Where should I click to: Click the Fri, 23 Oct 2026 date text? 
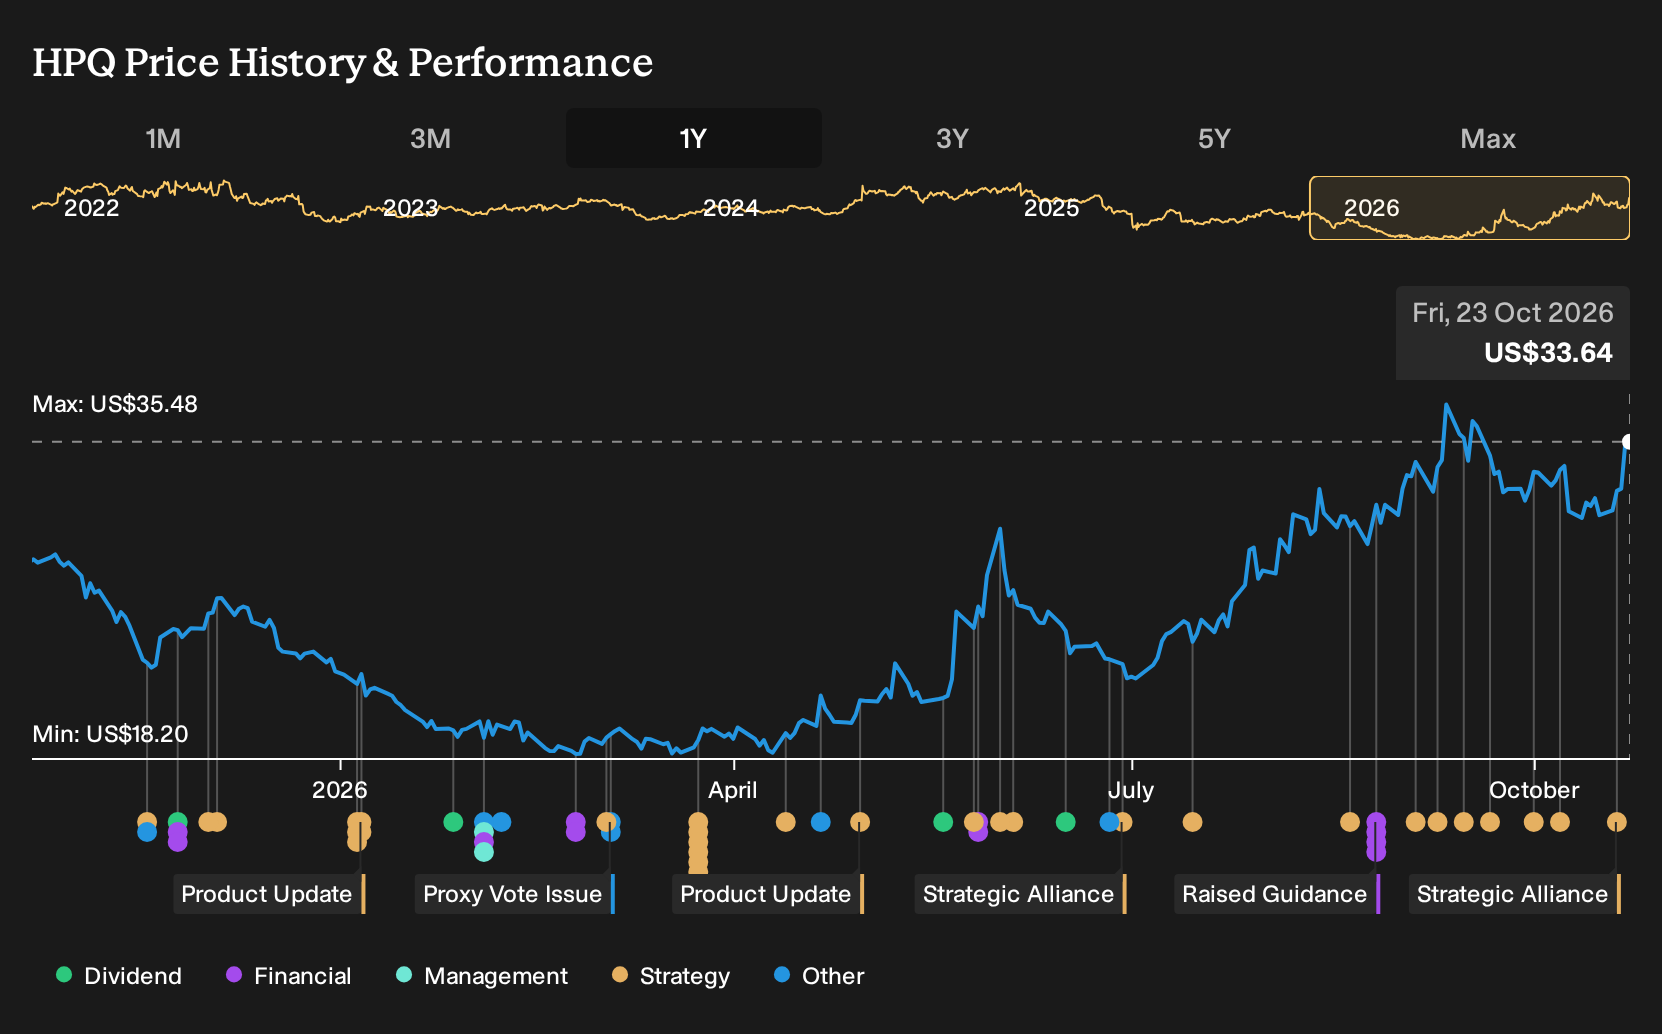pyautogui.click(x=1513, y=313)
